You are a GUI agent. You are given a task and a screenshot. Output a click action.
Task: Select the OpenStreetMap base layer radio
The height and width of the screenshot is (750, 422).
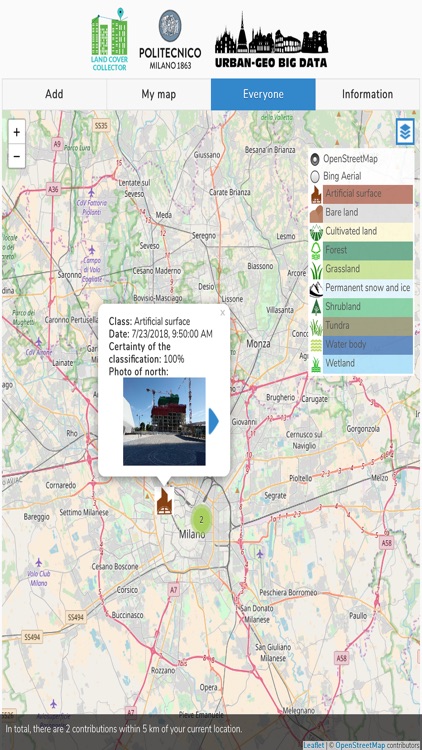point(315,159)
